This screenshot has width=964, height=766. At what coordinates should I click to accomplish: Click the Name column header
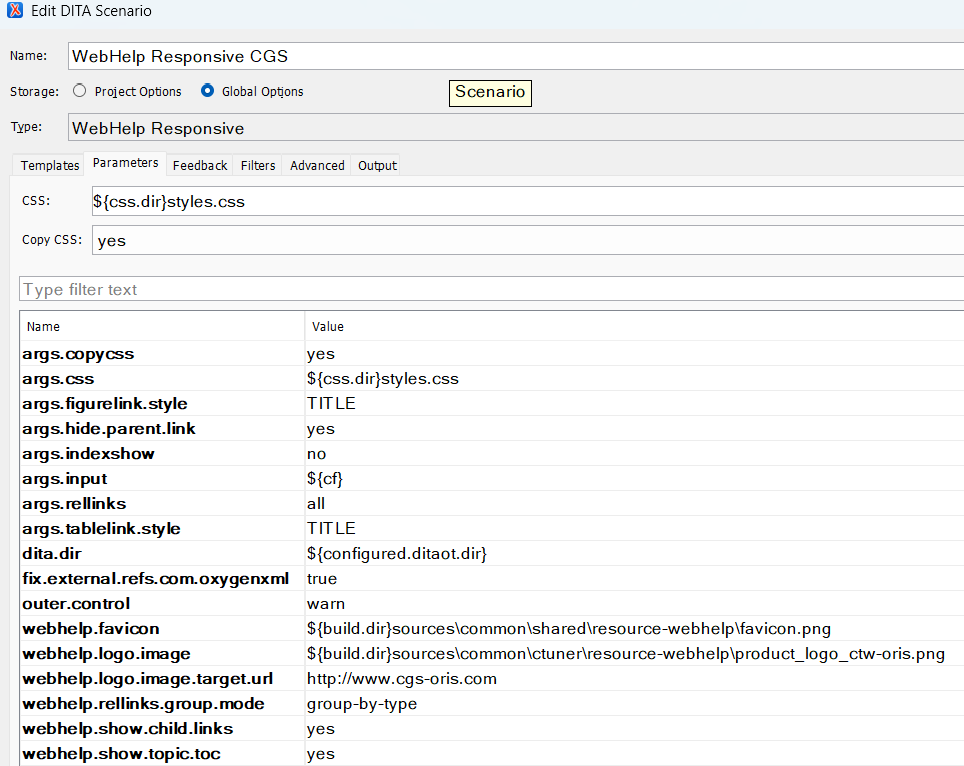(162, 326)
